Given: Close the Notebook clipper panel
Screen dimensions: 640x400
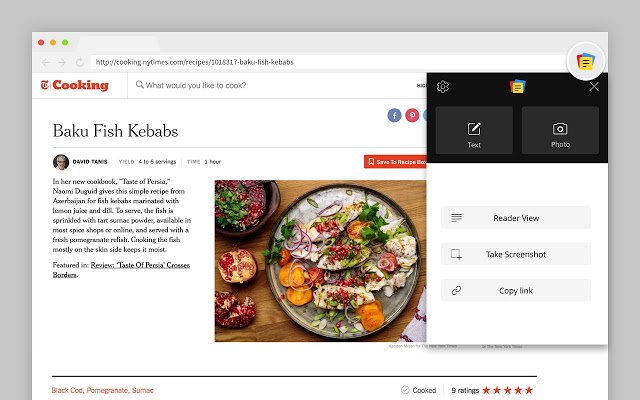Looking at the screenshot, I should point(594,86).
